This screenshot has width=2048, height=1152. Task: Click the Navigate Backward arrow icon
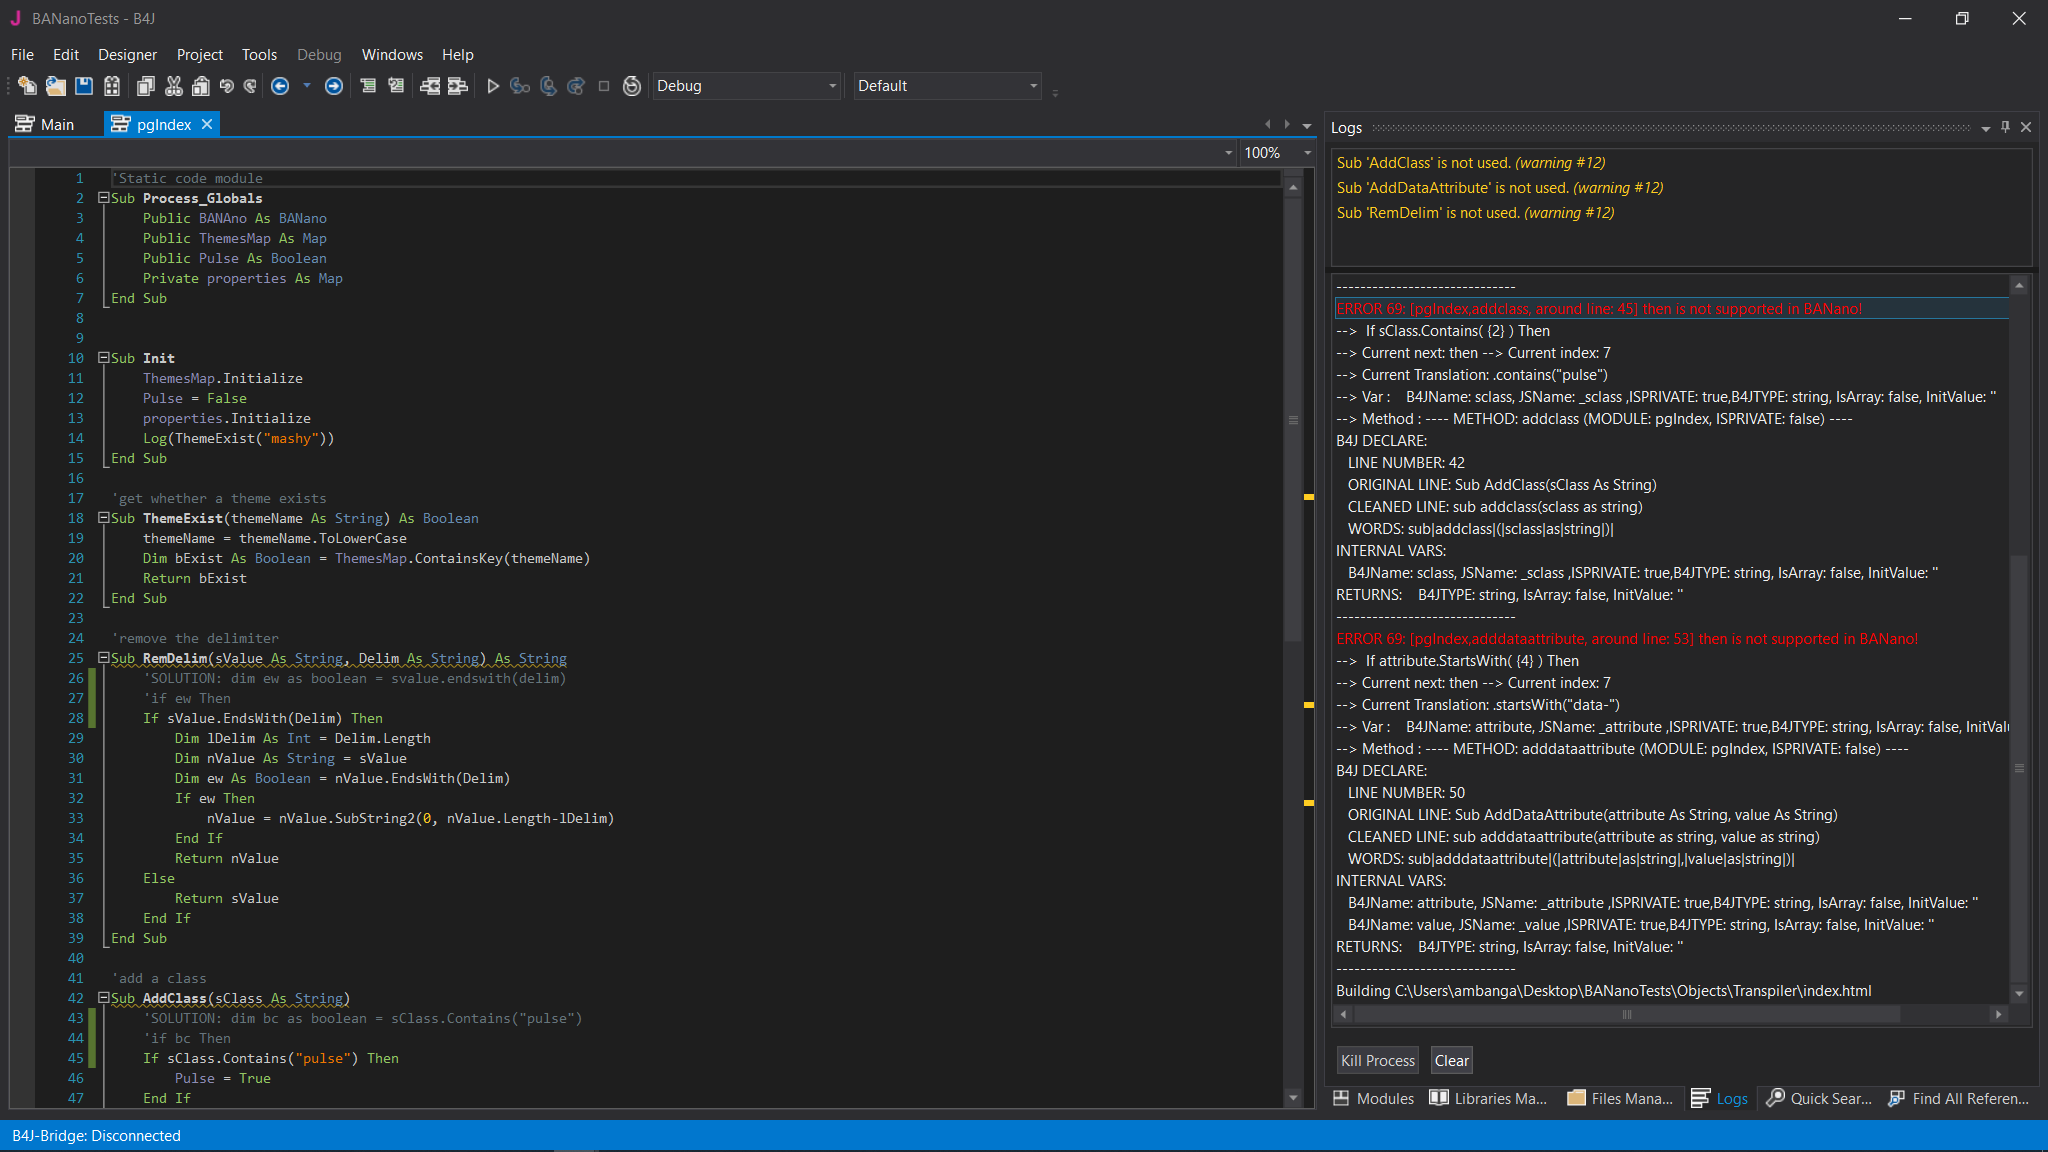point(280,86)
